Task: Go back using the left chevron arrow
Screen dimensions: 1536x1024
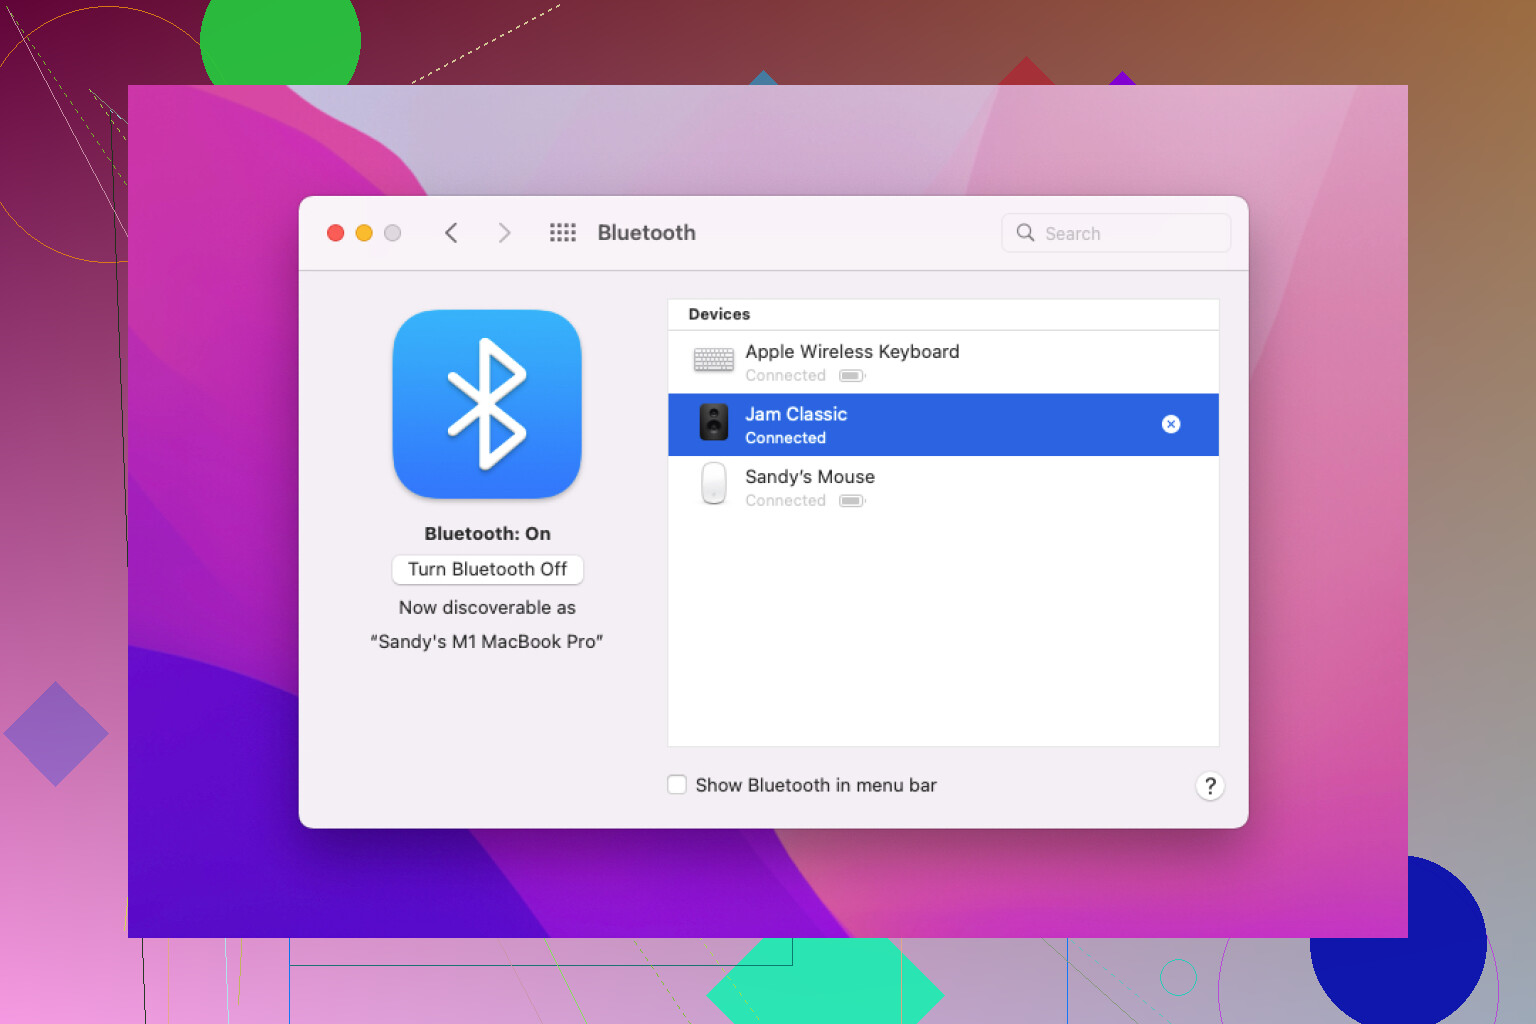Action: (451, 233)
